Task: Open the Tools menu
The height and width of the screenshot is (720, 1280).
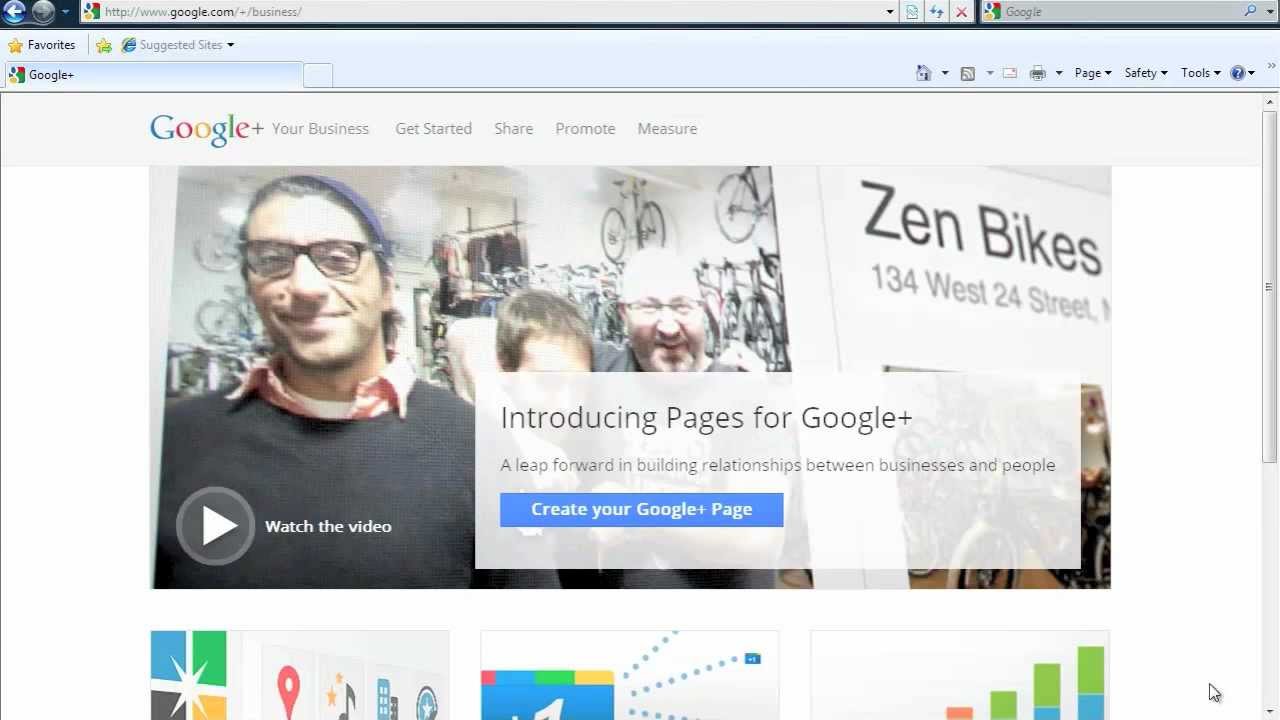Action: click(x=1200, y=73)
